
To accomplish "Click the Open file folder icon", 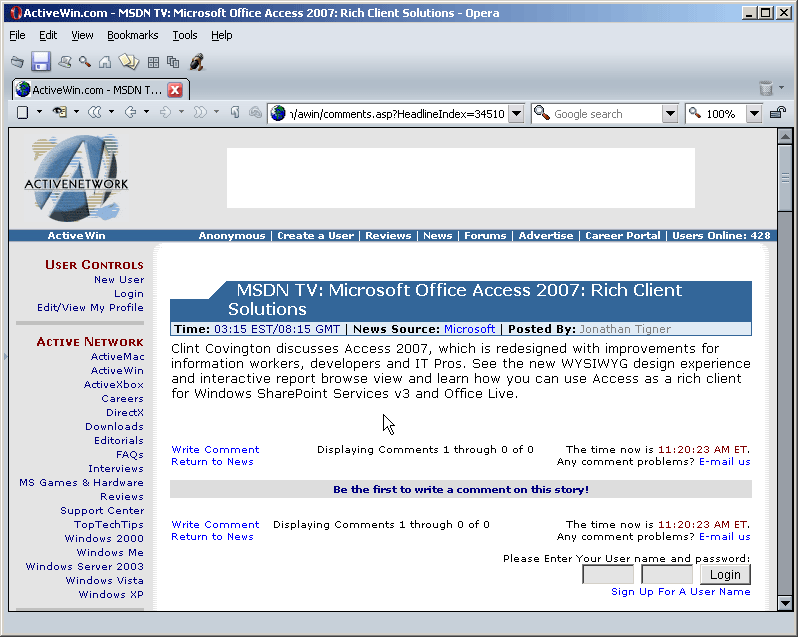I will (x=17, y=62).
